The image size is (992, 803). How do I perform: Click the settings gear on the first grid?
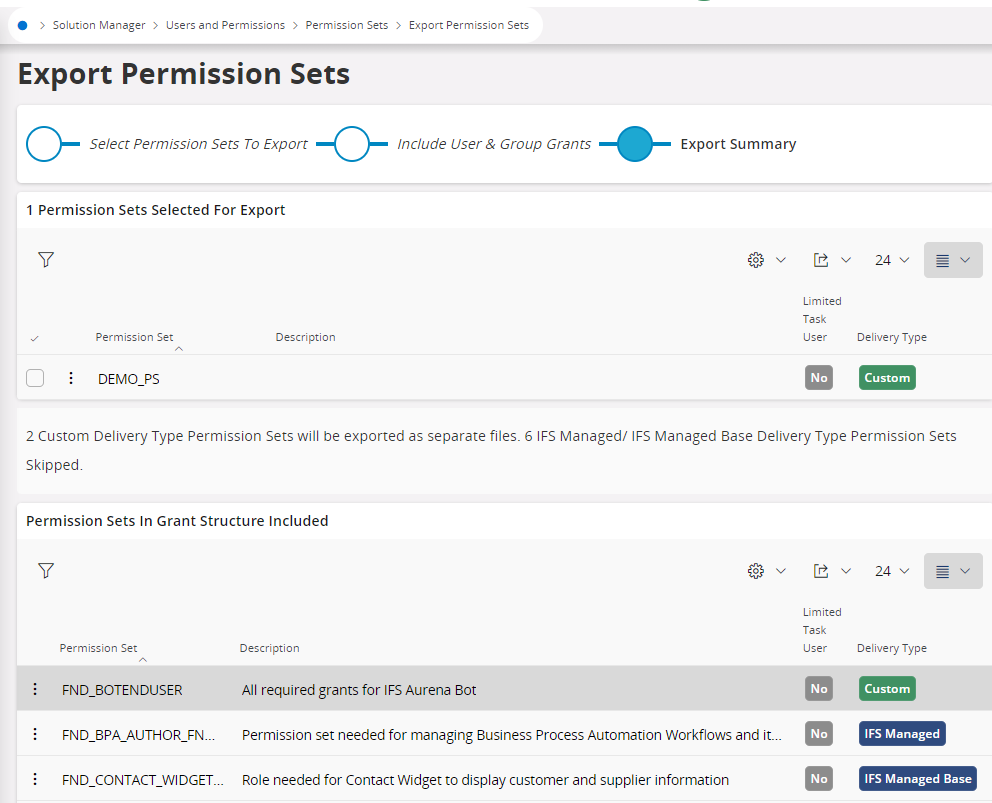(757, 259)
